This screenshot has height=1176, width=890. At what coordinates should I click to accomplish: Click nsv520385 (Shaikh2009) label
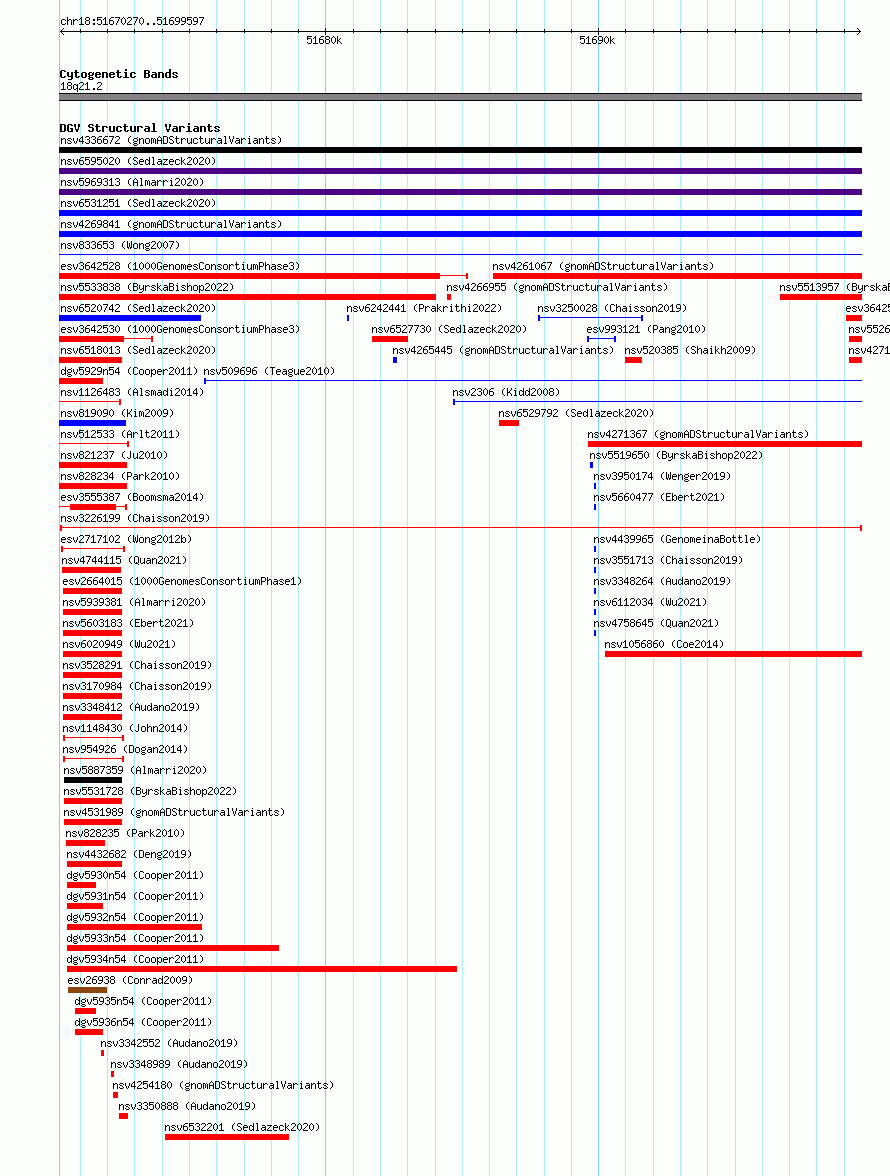click(690, 350)
